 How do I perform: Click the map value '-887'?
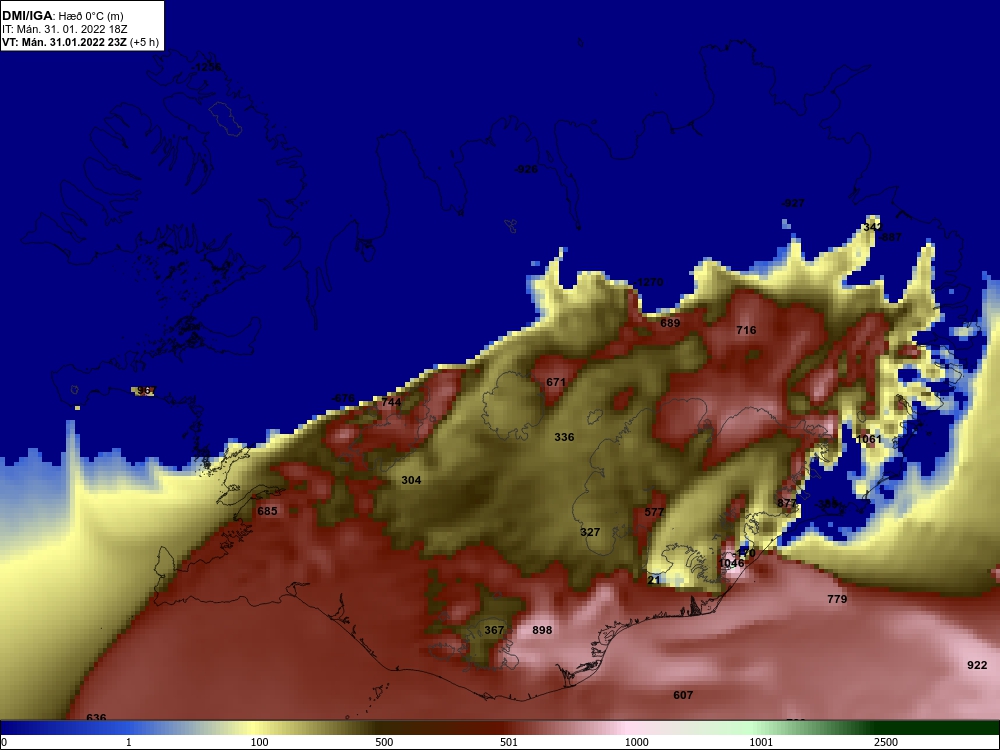tap(890, 237)
